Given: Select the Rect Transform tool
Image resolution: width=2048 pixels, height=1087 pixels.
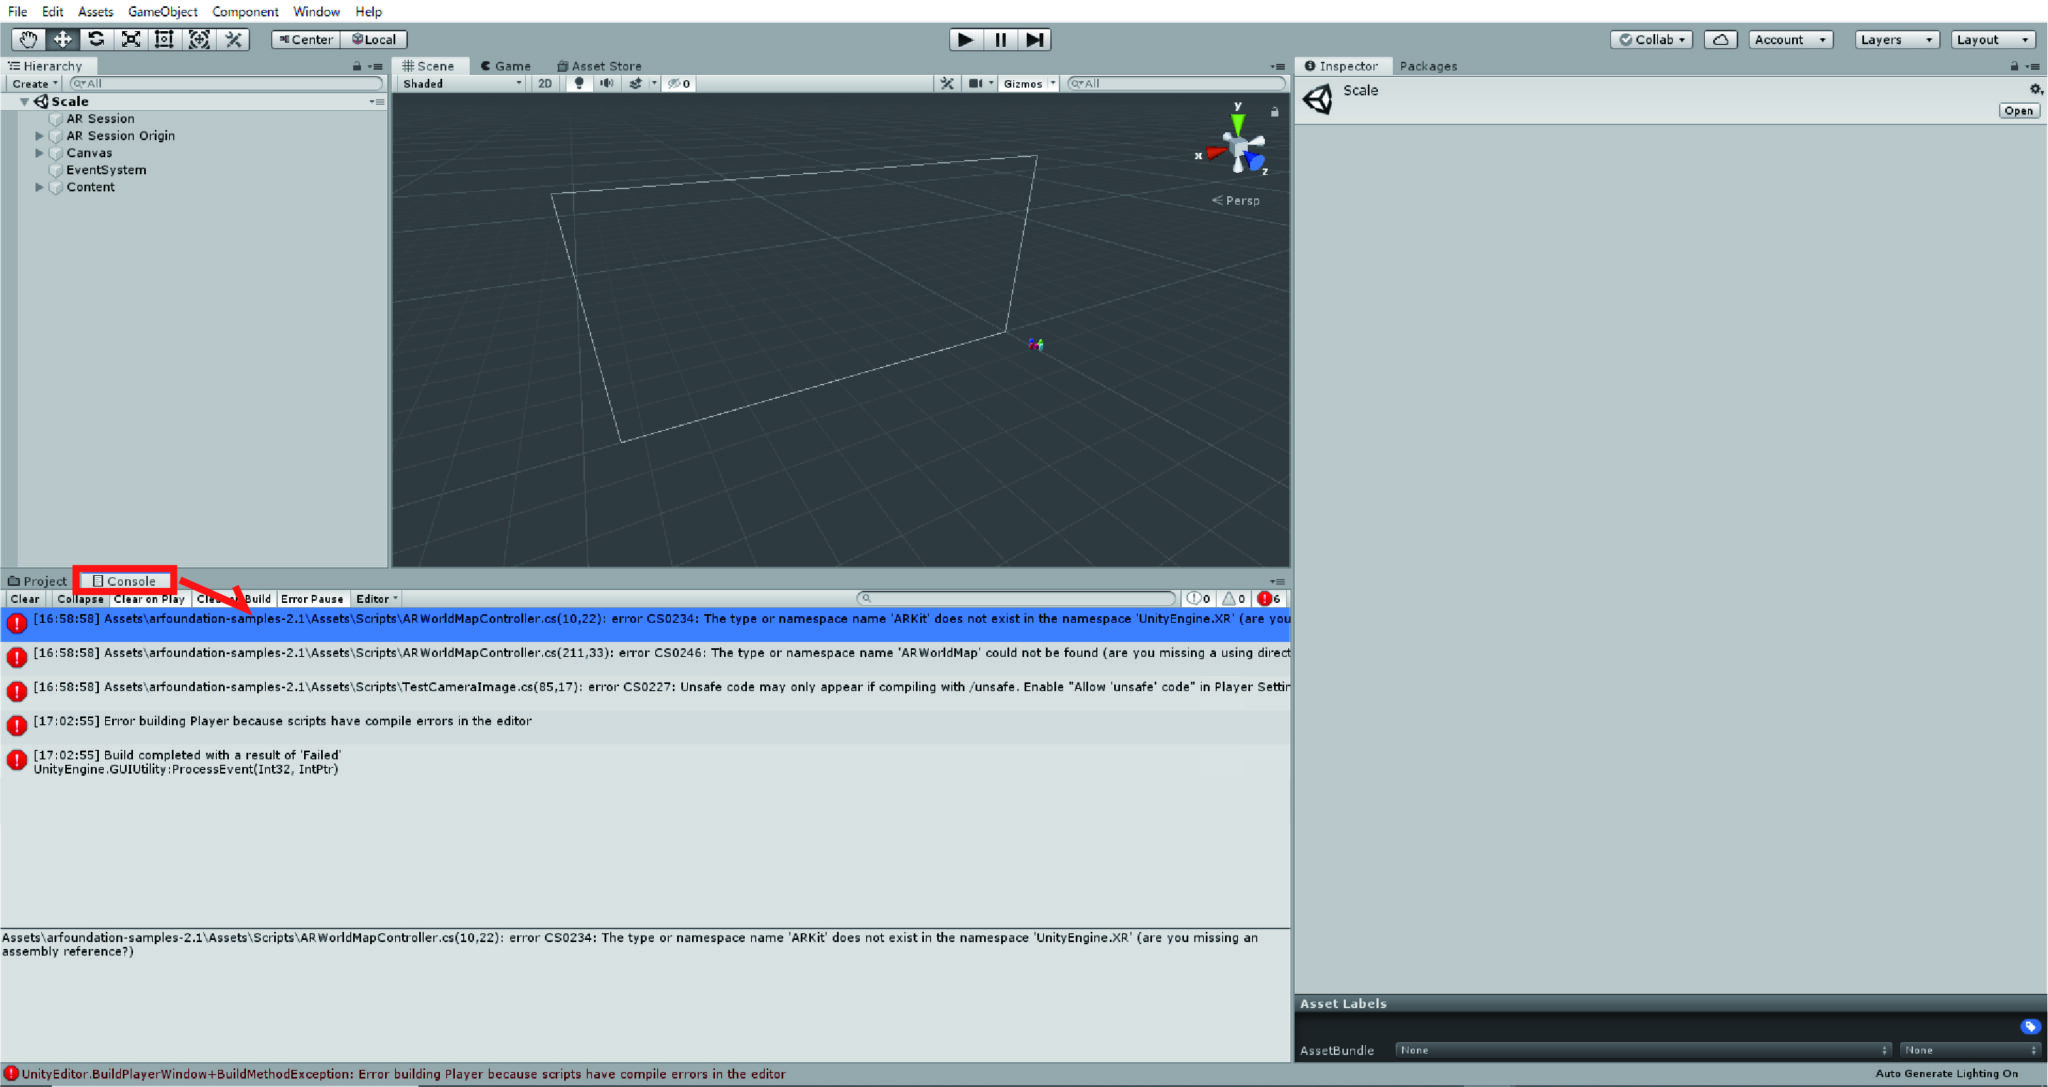Looking at the screenshot, I should pos(165,39).
